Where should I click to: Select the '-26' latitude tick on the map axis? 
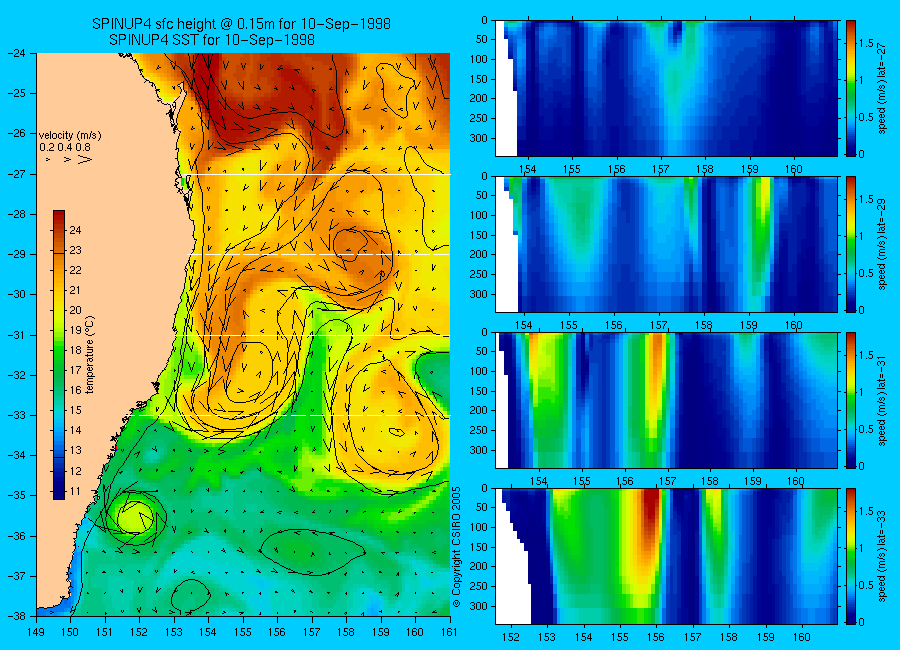pos(17,133)
